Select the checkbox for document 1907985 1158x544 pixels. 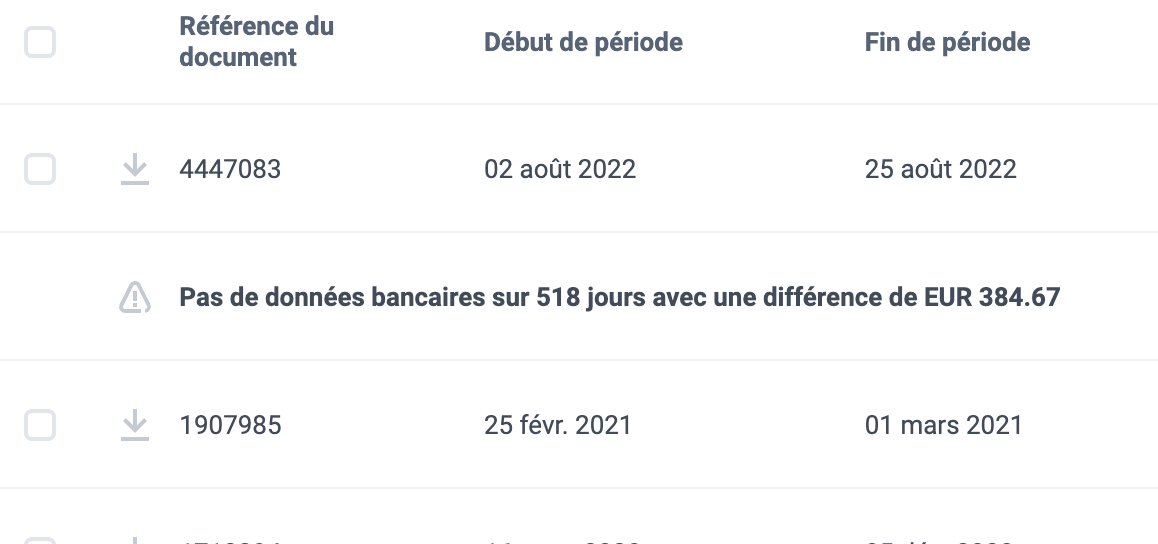pos(40,425)
